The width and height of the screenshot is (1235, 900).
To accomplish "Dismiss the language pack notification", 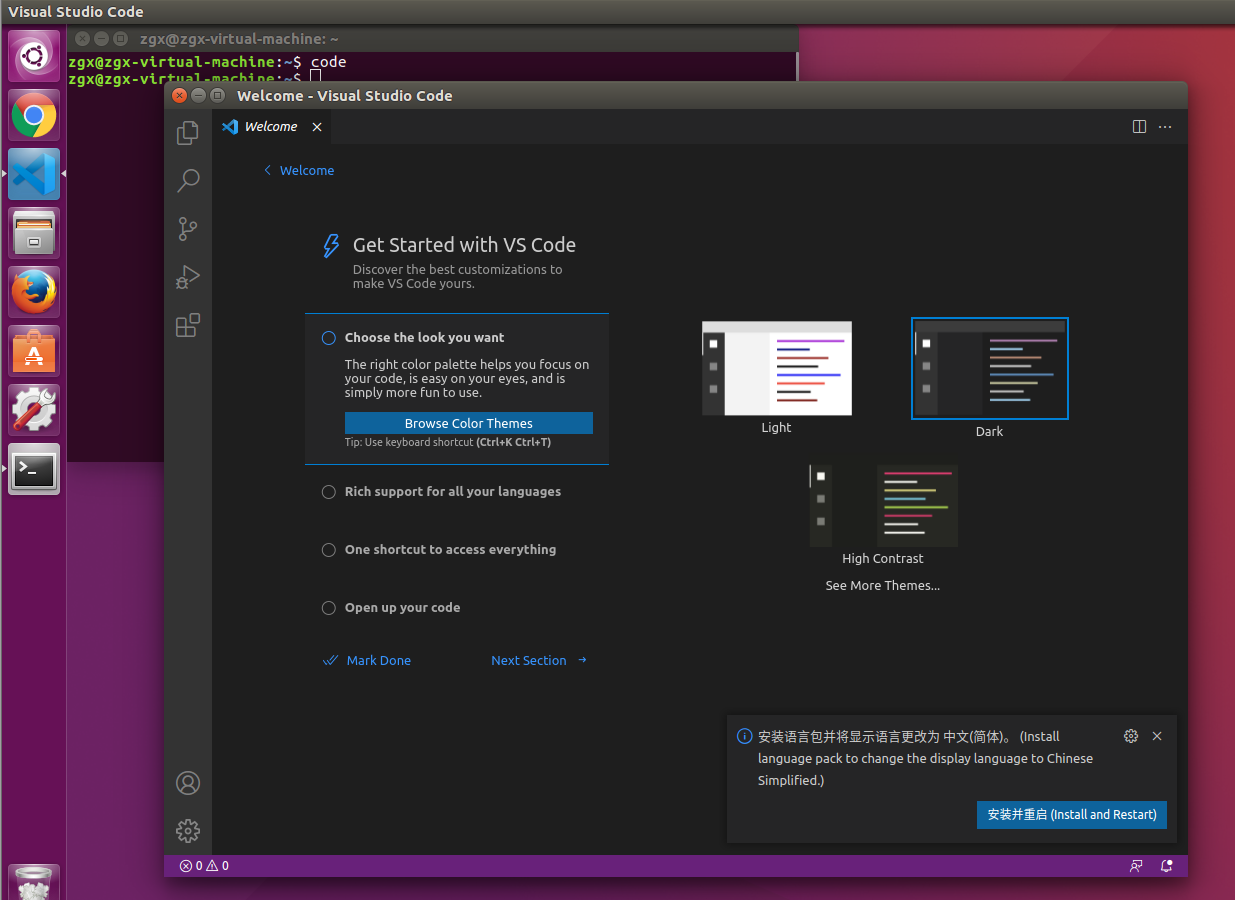I will pos(1157,736).
